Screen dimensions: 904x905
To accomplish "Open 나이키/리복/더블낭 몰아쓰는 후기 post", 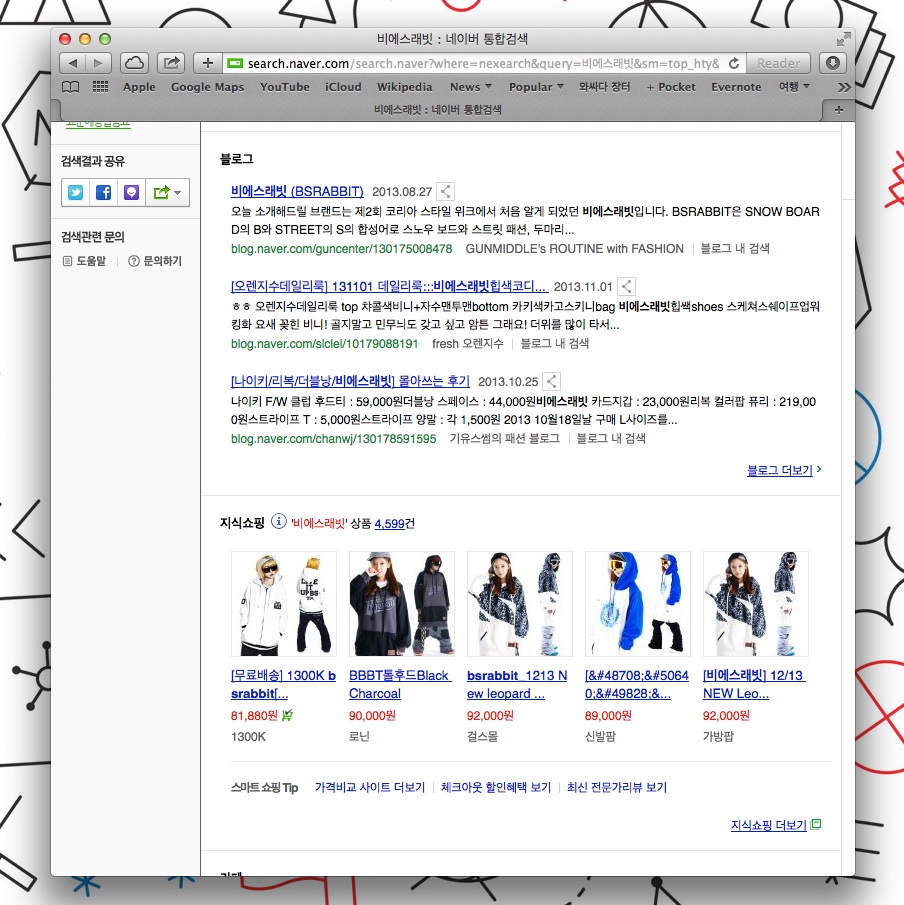I will (350, 381).
